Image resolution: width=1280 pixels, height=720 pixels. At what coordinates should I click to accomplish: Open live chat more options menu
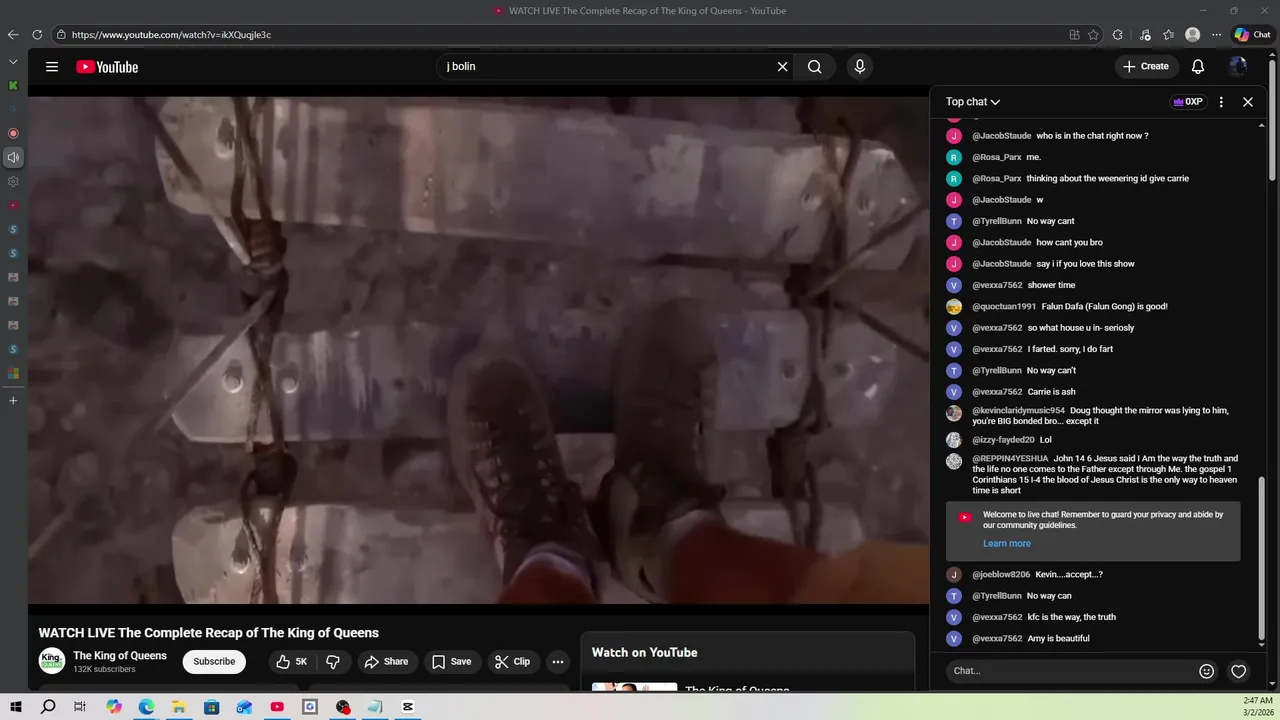pyautogui.click(x=1221, y=102)
